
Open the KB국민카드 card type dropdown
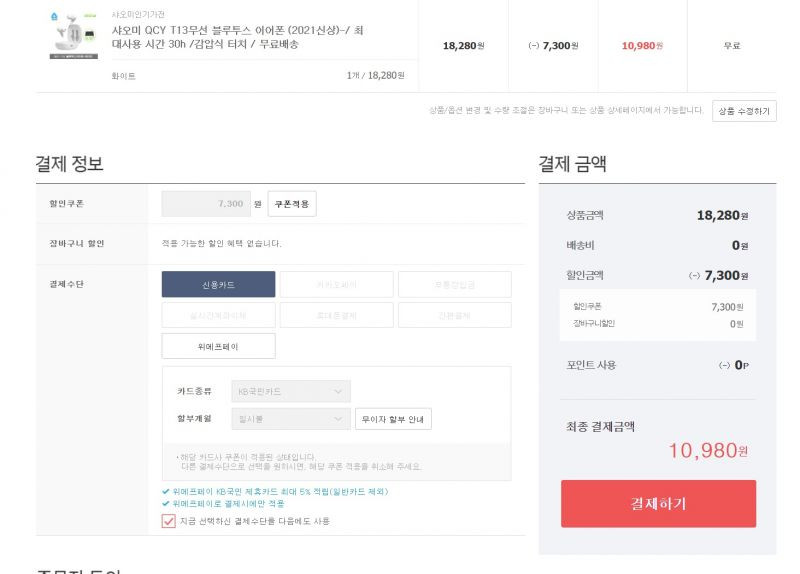pos(291,391)
